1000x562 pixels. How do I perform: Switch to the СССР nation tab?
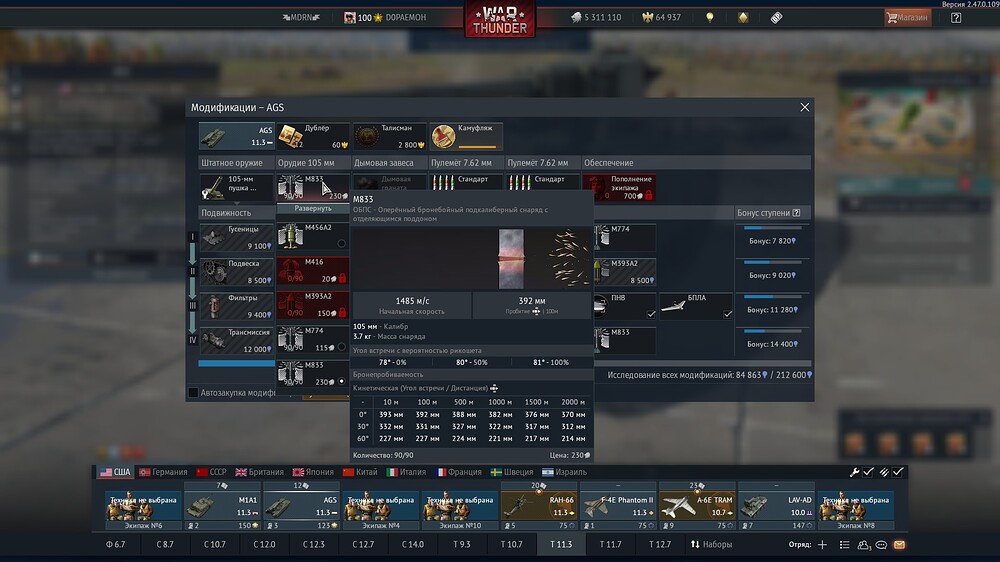point(211,472)
